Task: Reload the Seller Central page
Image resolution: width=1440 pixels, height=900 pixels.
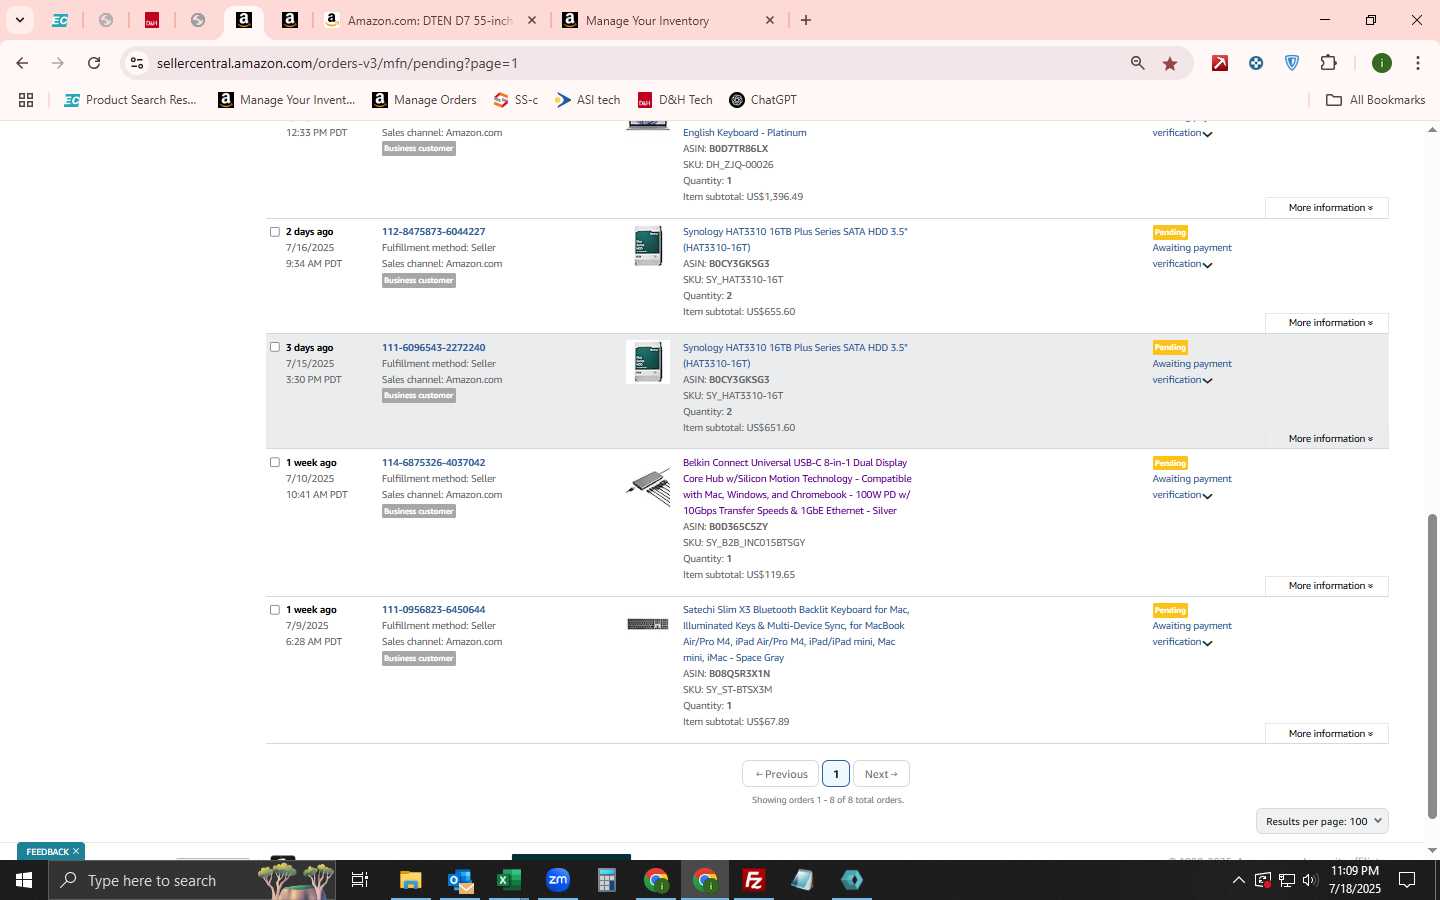Action: point(94,63)
